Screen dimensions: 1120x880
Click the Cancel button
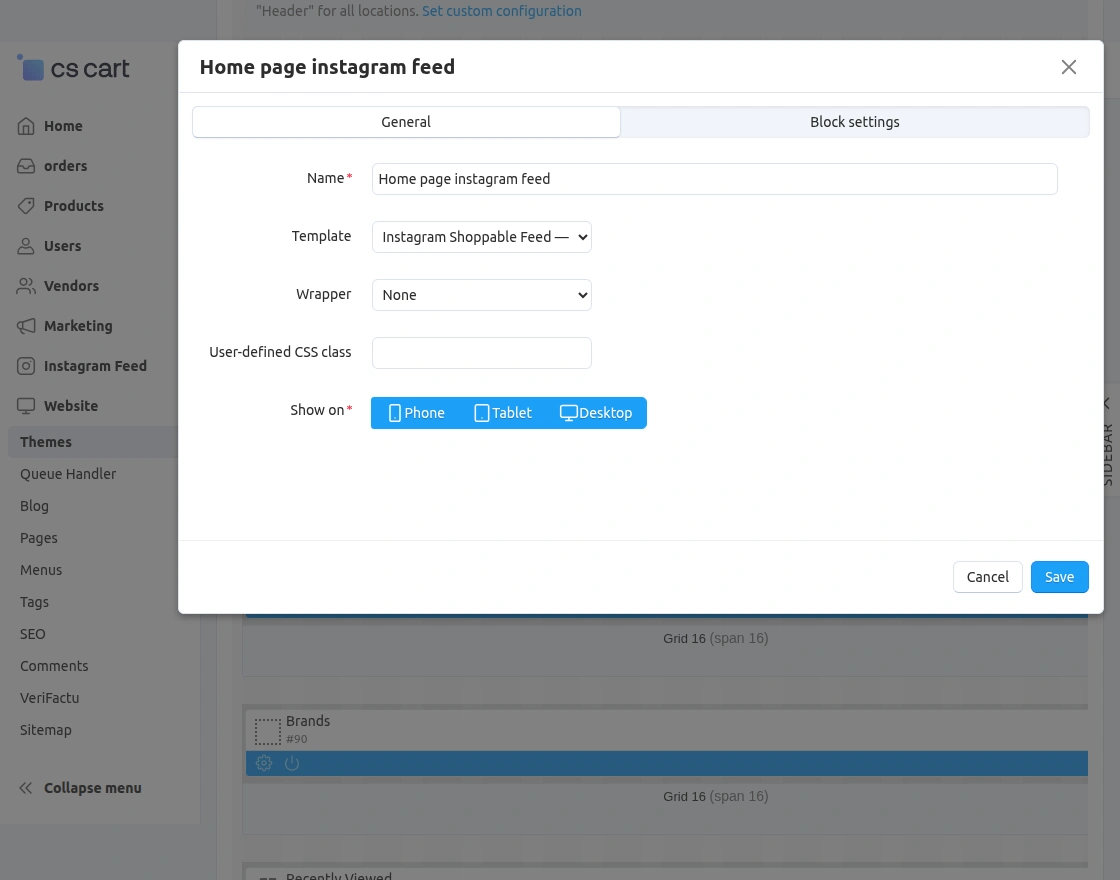pyautogui.click(x=987, y=577)
